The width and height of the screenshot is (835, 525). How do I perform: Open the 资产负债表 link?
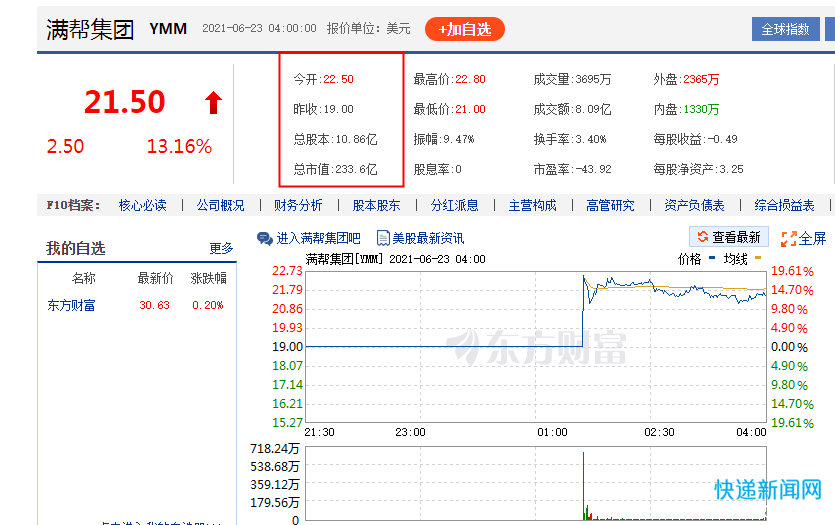tap(694, 206)
